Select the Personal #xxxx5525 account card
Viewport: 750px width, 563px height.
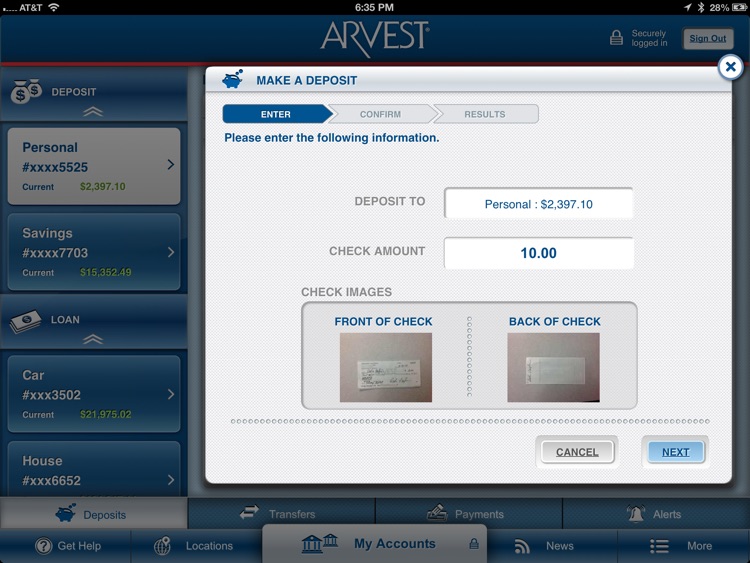(x=94, y=166)
